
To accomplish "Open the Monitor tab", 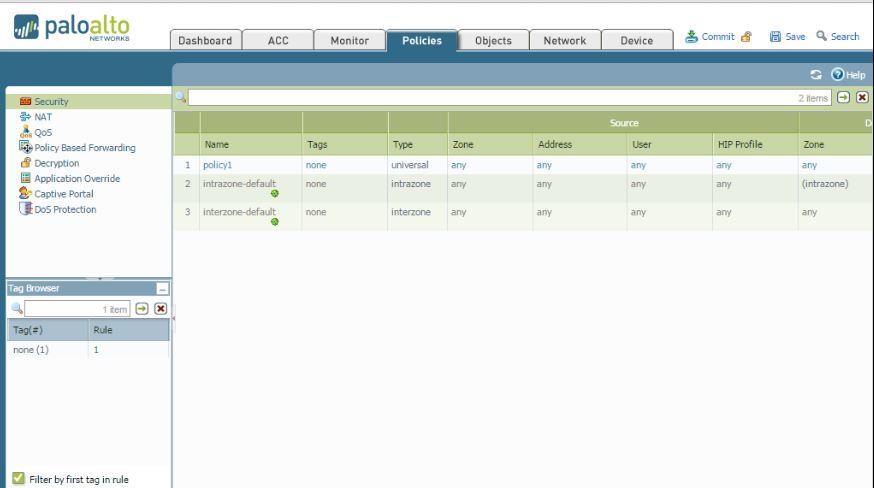I will (x=350, y=41).
